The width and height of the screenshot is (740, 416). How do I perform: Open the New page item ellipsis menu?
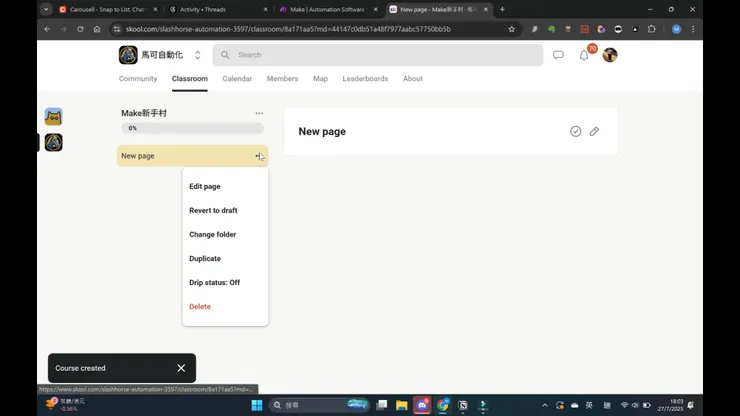(259, 156)
